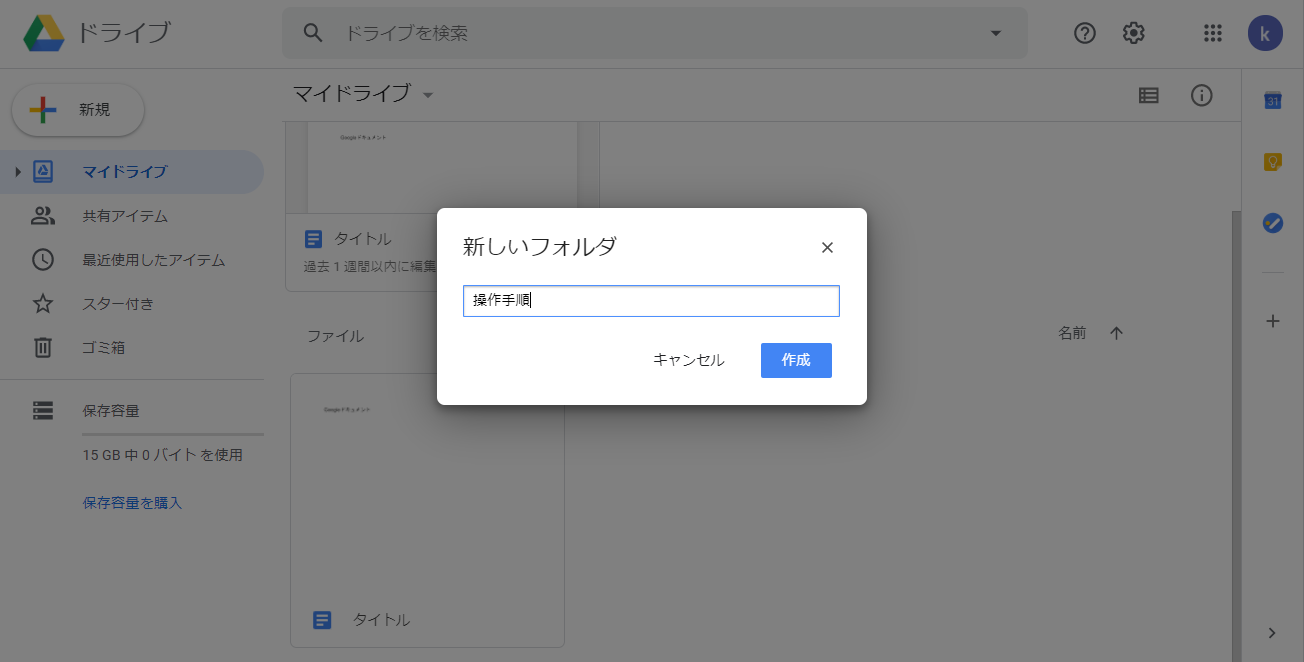Viewport: 1304px width, 662px height.
Task: Click the 作成 button in dialog
Action: click(x=796, y=360)
